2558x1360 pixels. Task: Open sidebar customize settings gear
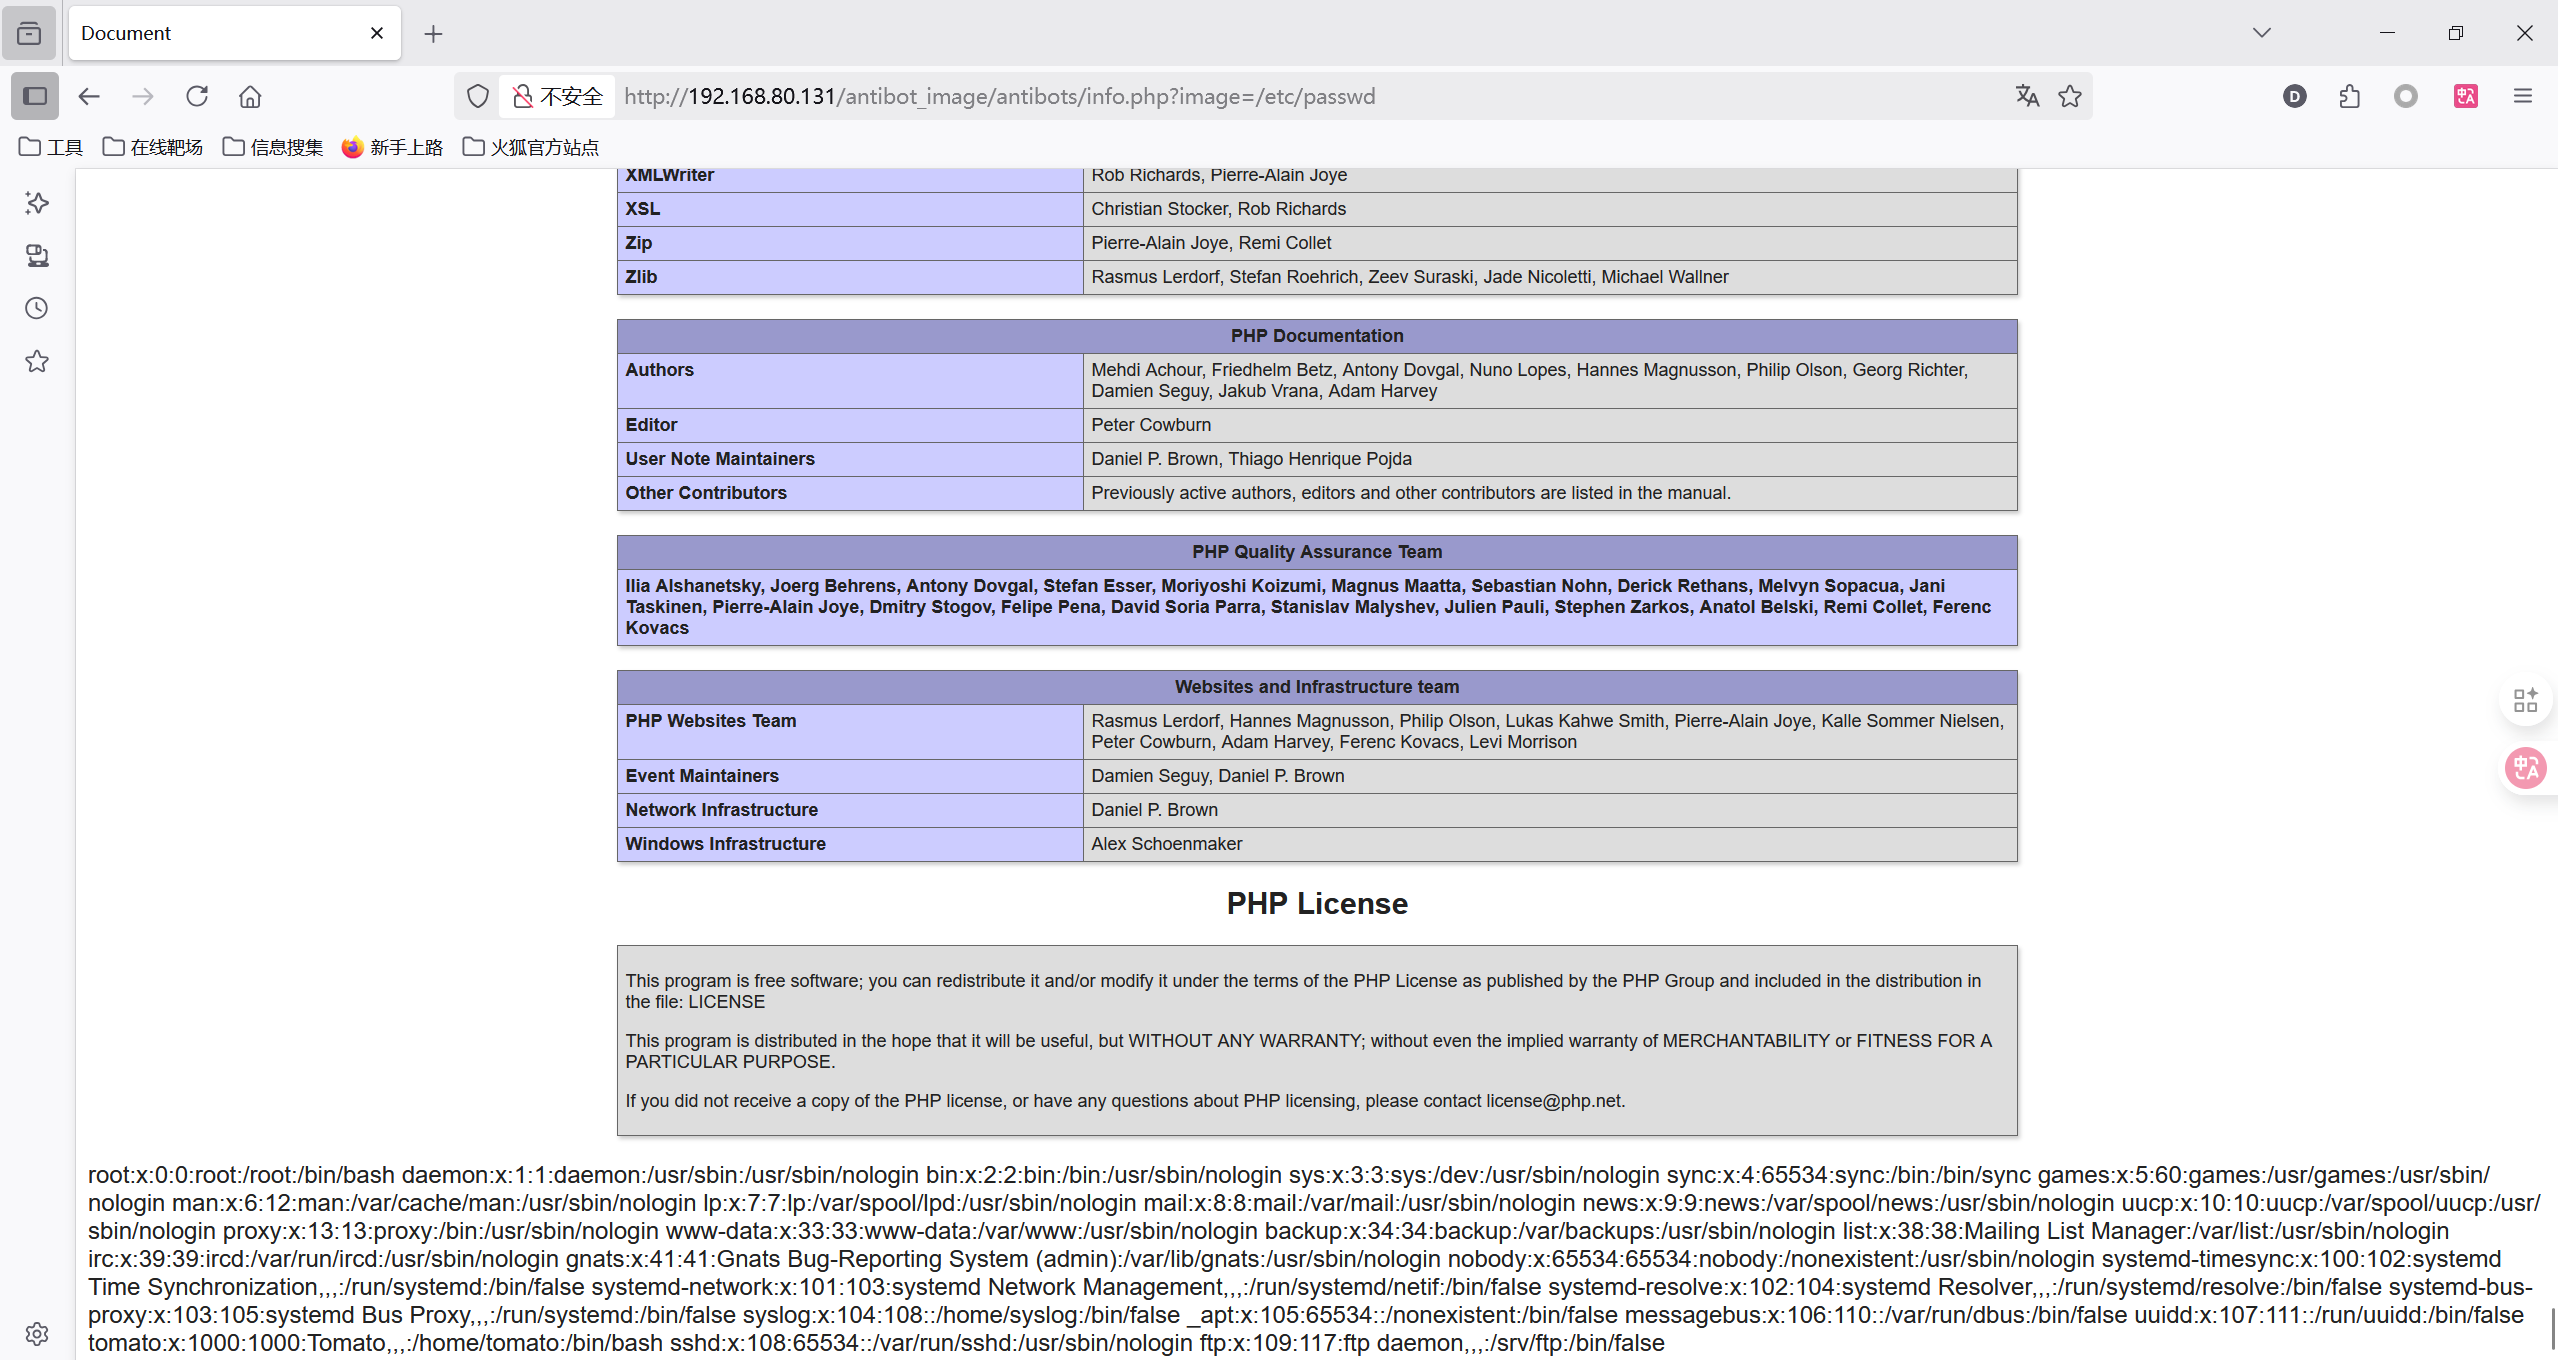click(x=37, y=1333)
